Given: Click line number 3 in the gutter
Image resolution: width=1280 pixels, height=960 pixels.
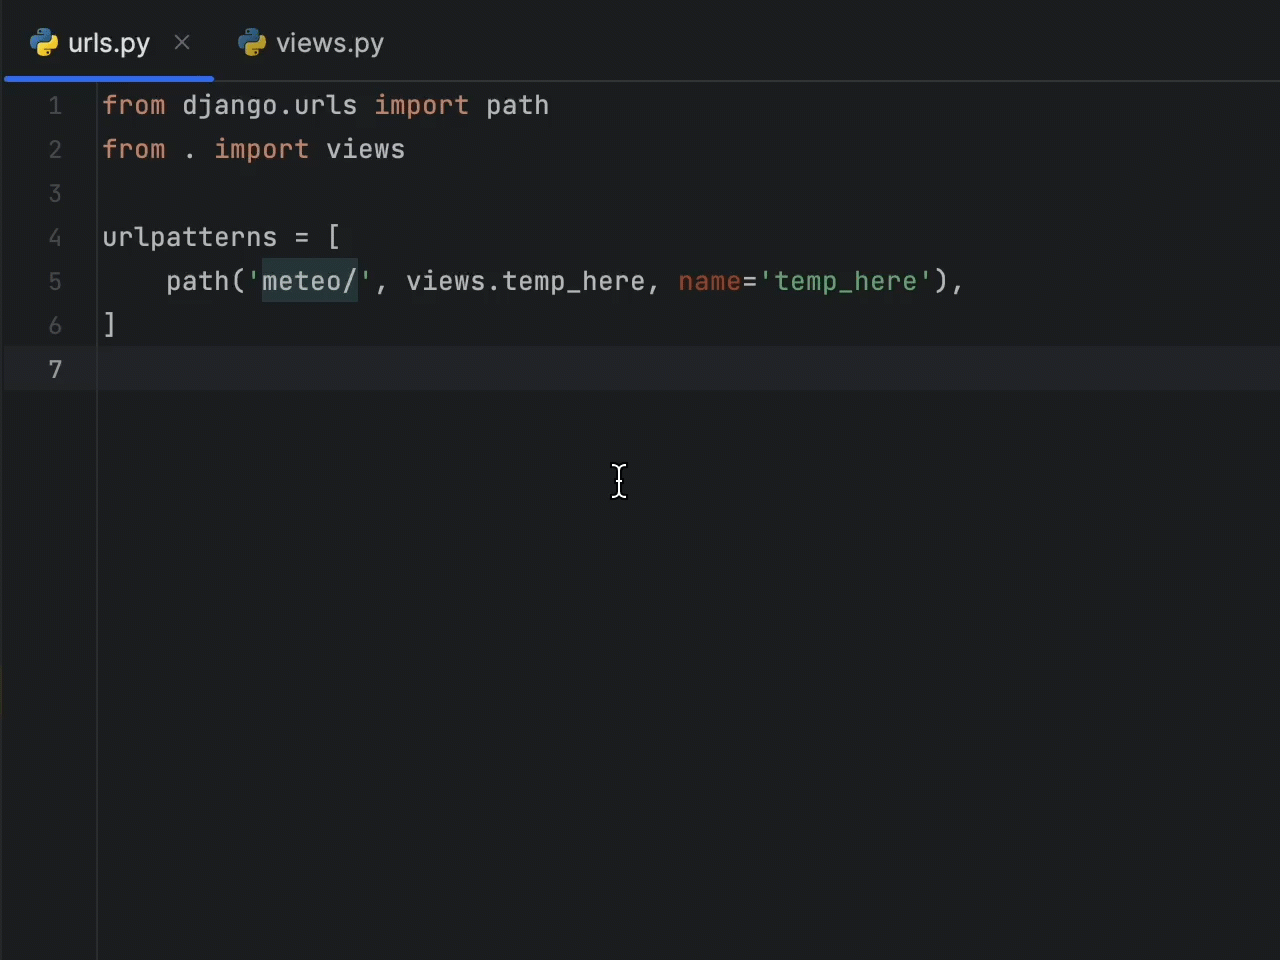Looking at the screenshot, I should [x=55, y=194].
